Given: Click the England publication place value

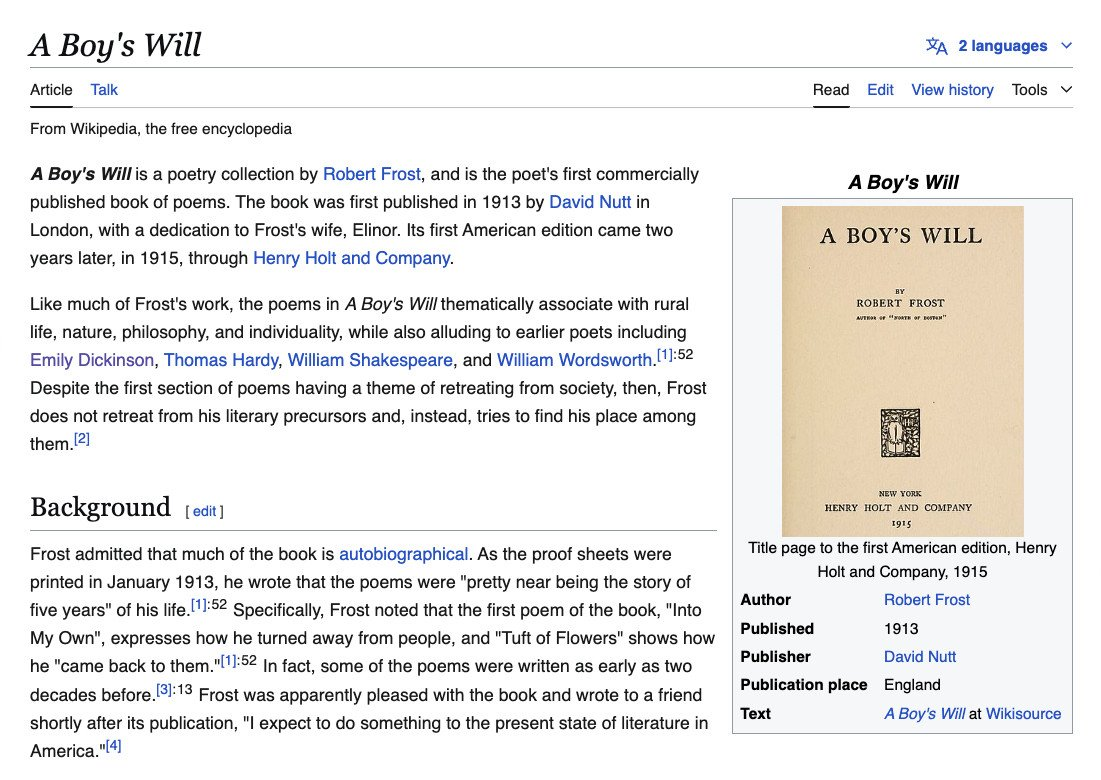Looking at the screenshot, I should 912,685.
